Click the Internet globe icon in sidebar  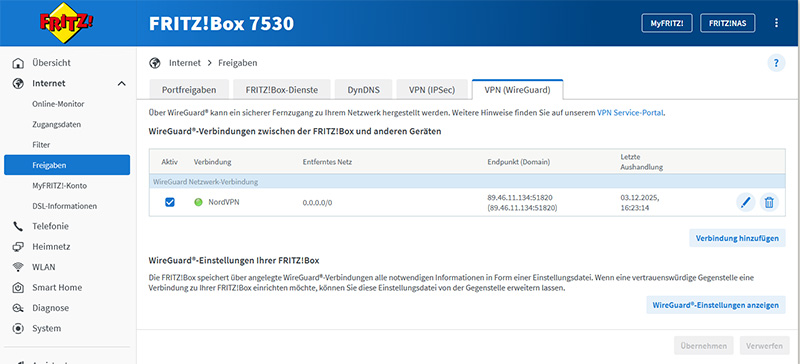pos(18,83)
